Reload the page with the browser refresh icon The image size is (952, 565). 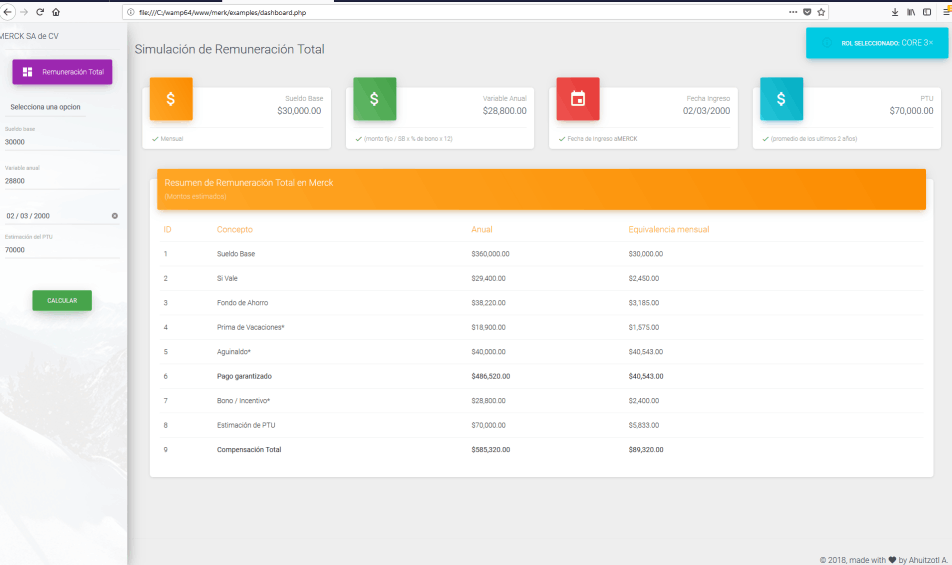[40, 12]
